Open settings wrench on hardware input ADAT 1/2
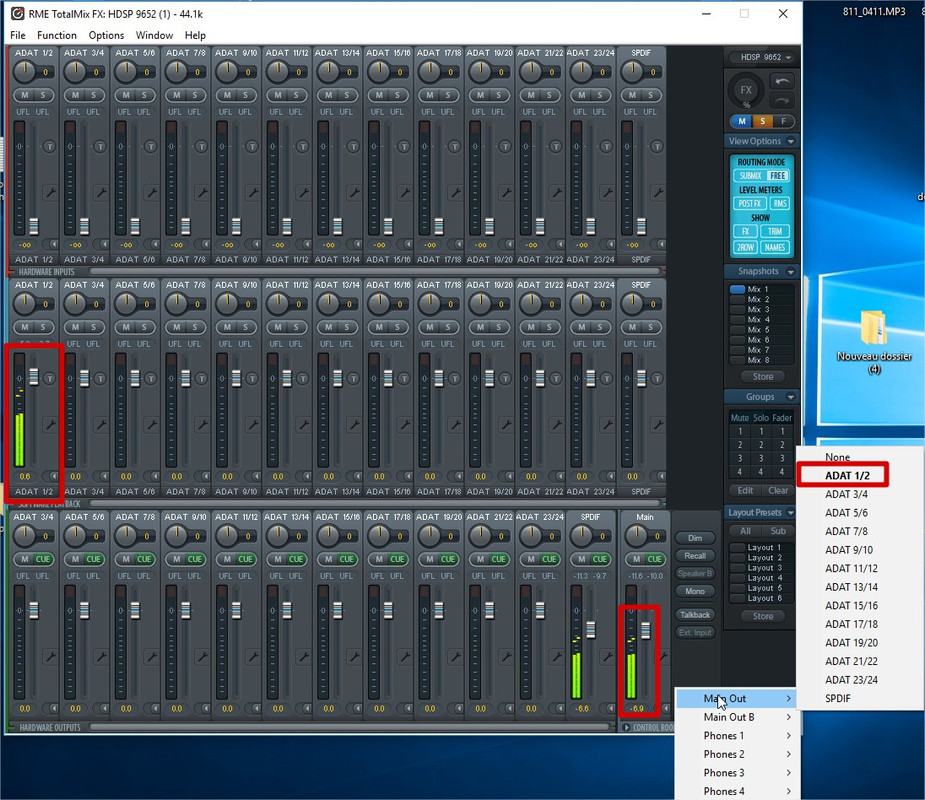Viewport: 925px width, 800px height. [x=50, y=193]
